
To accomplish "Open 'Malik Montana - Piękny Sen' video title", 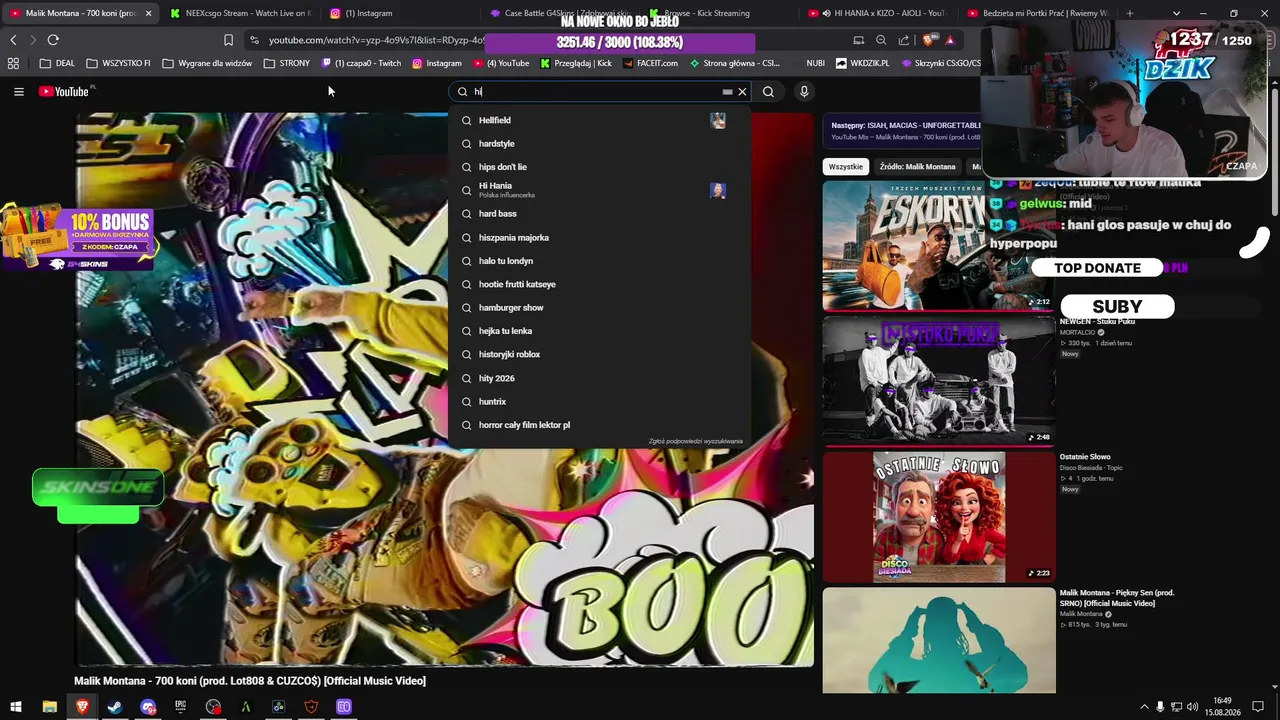I will pyautogui.click(x=1117, y=598).
